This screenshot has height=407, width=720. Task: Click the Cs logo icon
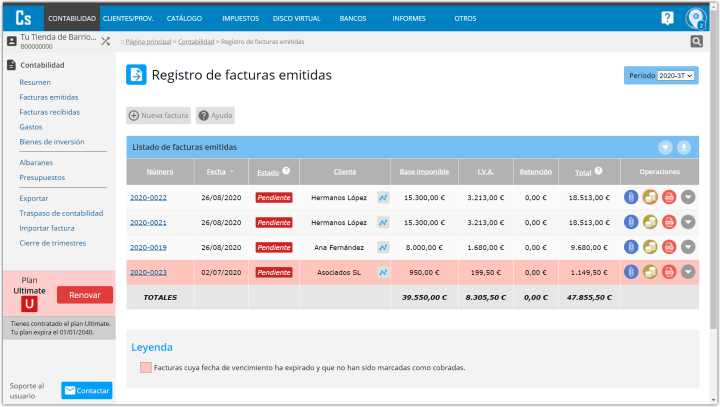click(x=23, y=18)
